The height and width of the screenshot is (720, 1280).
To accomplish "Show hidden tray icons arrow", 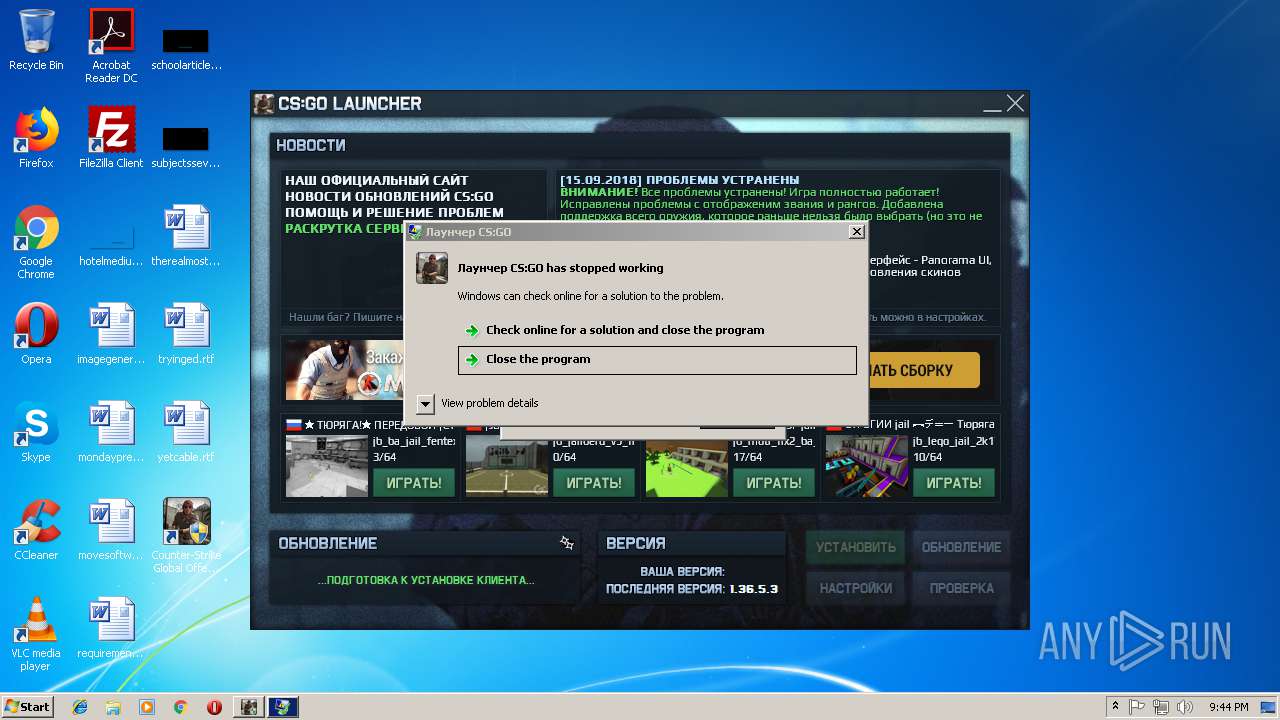I will click(x=1115, y=707).
